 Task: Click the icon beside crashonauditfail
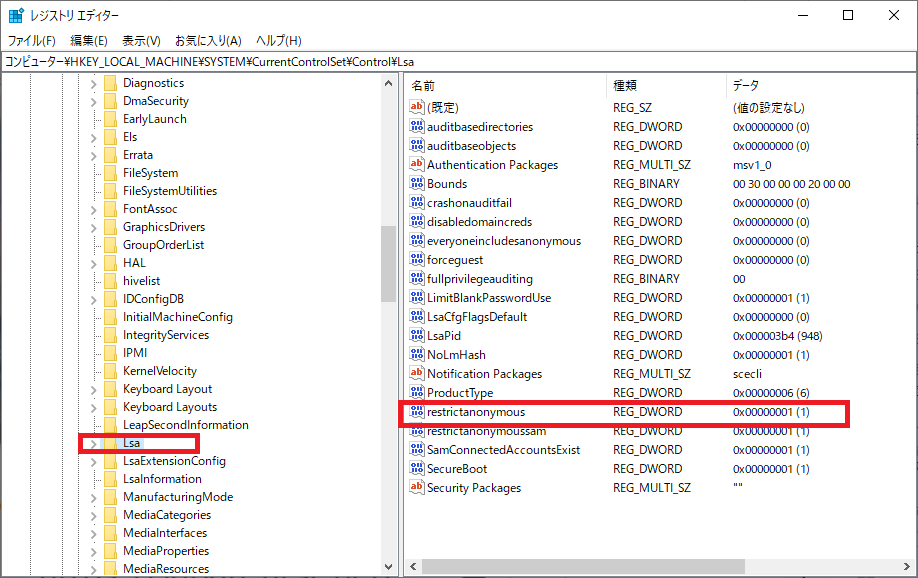[417, 203]
